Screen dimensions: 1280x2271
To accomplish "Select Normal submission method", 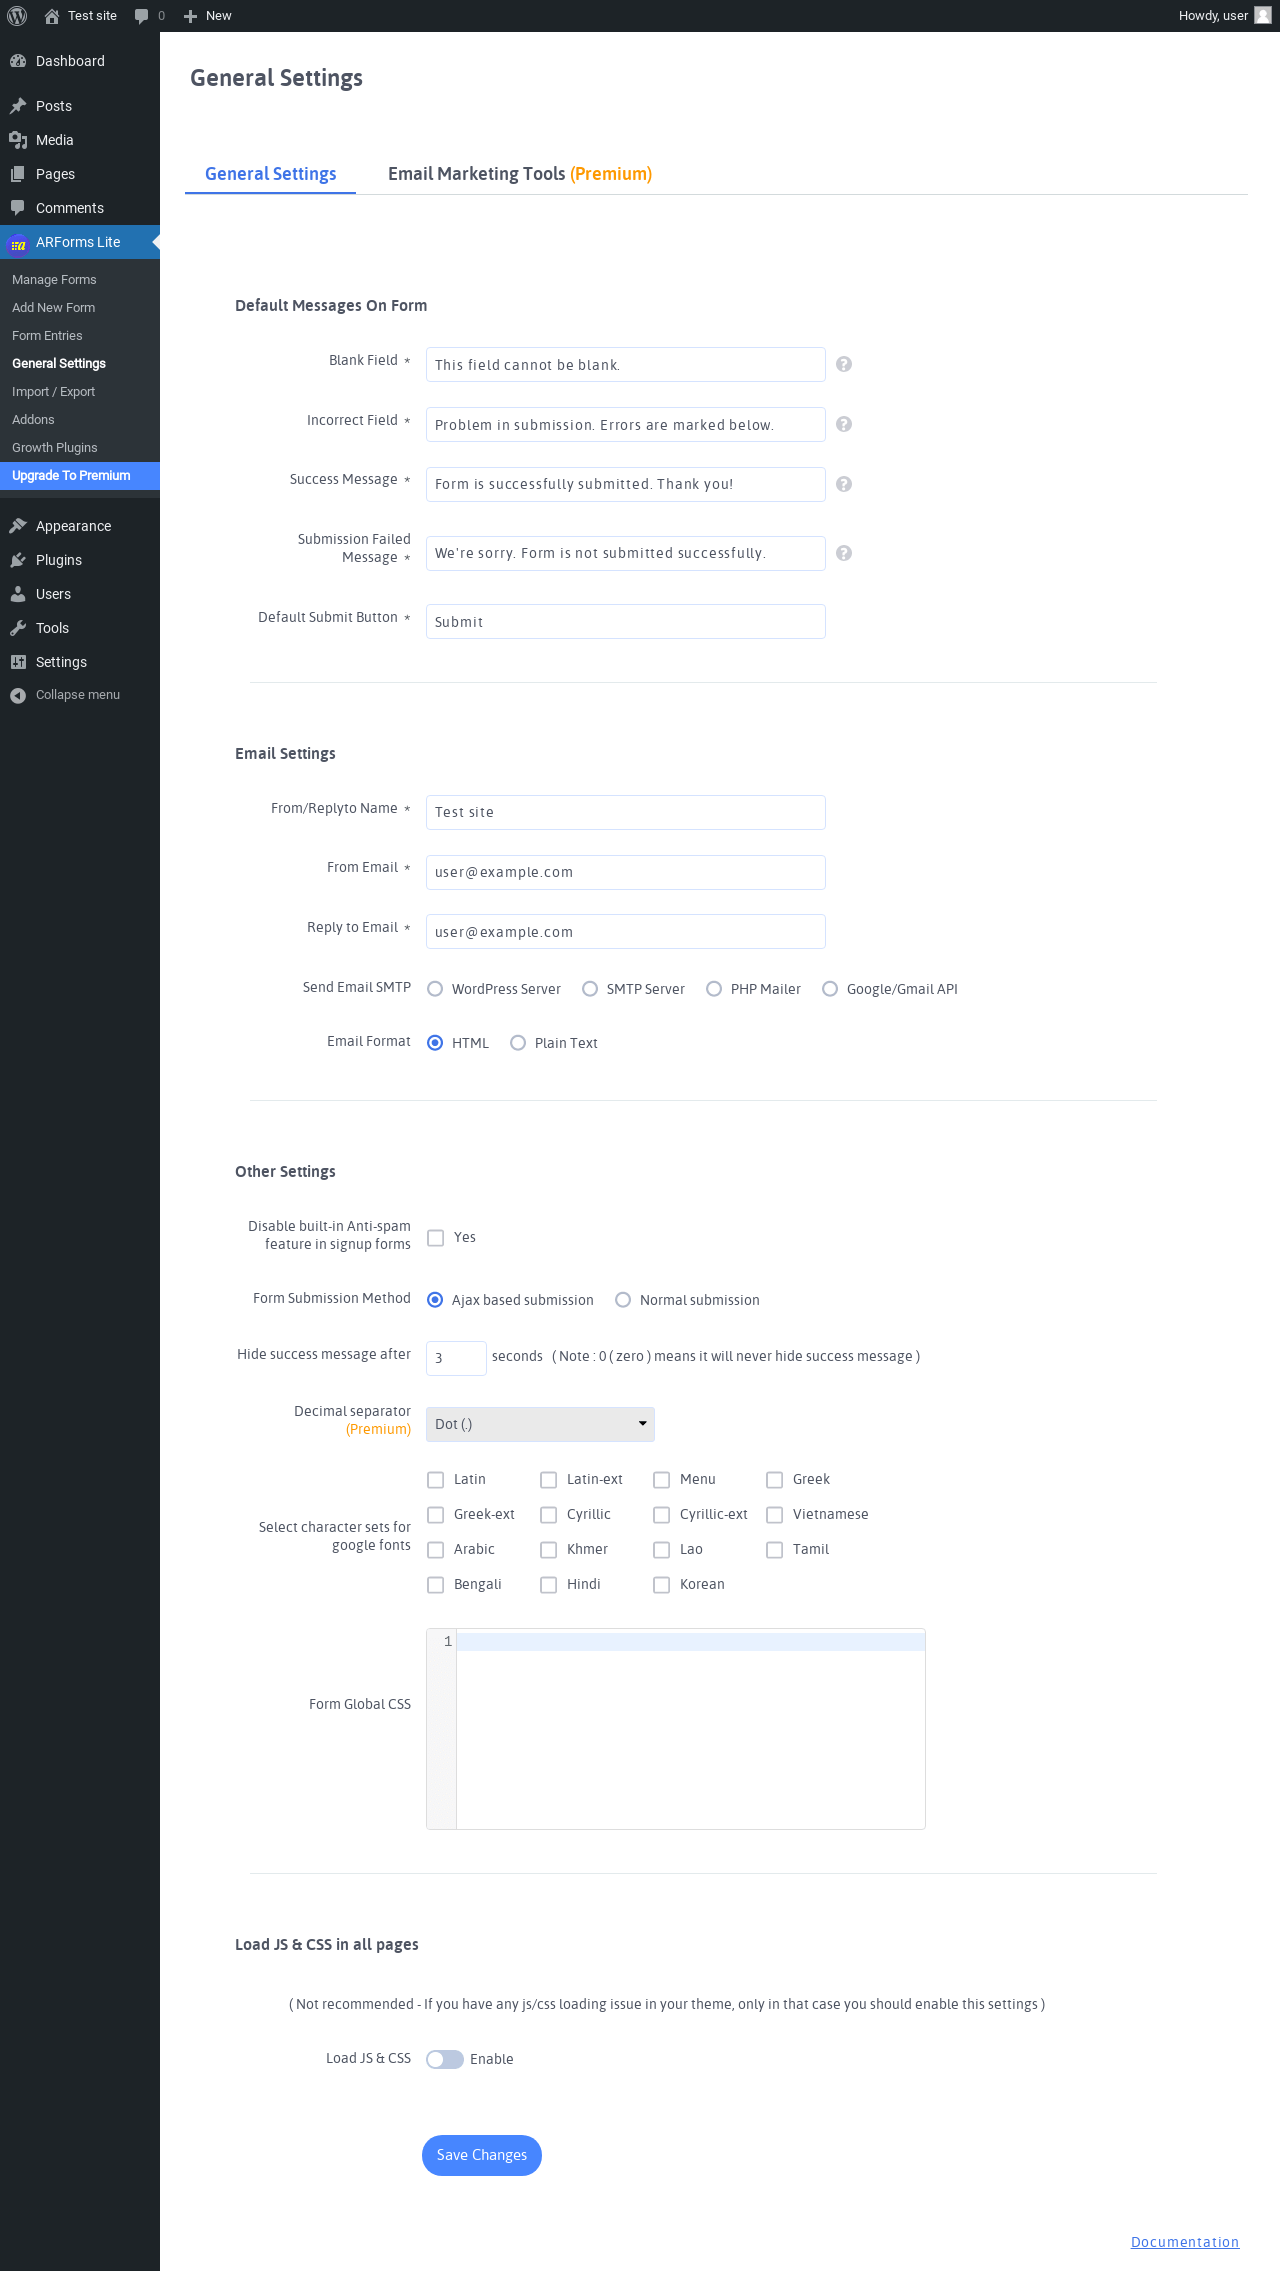I will [623, 1300].
